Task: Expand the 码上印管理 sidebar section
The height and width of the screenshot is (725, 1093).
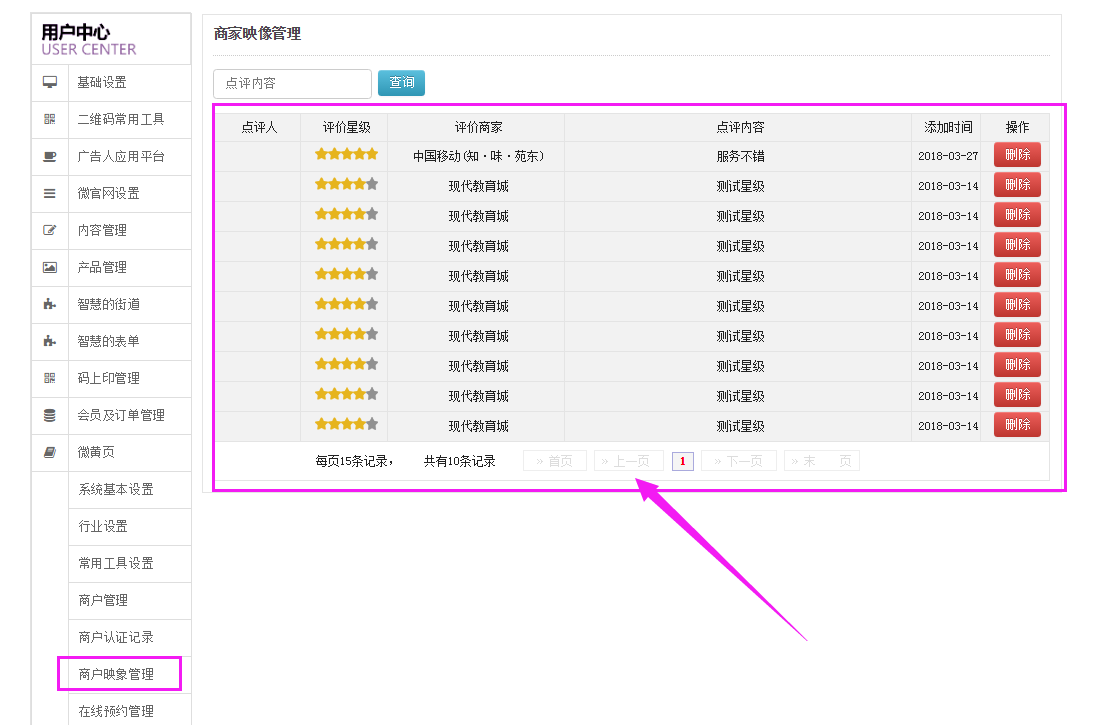Action: tap(109, 379)
